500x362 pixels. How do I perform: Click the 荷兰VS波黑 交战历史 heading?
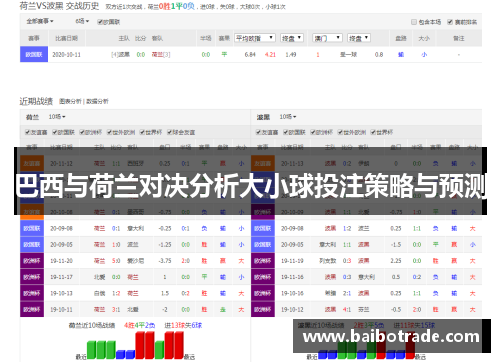59,6
